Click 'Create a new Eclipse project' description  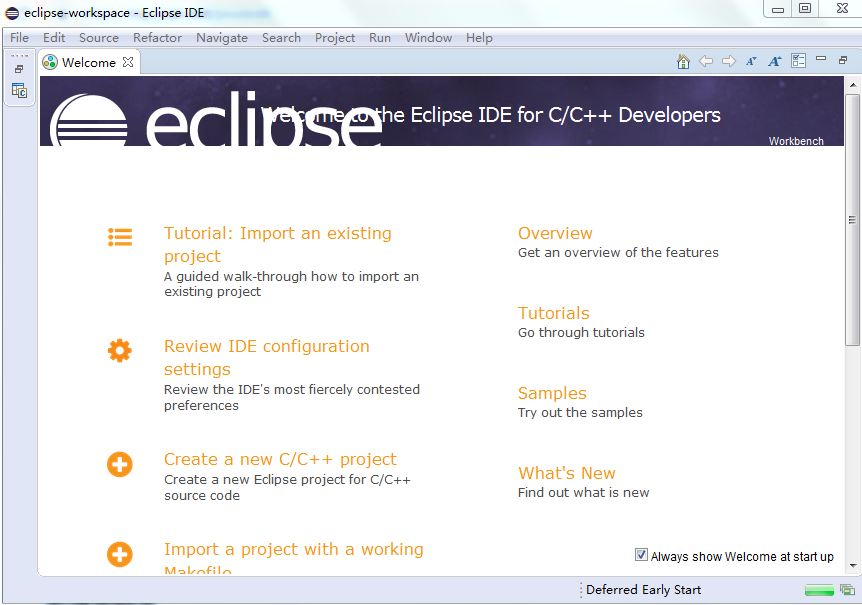tap(287, 487)
